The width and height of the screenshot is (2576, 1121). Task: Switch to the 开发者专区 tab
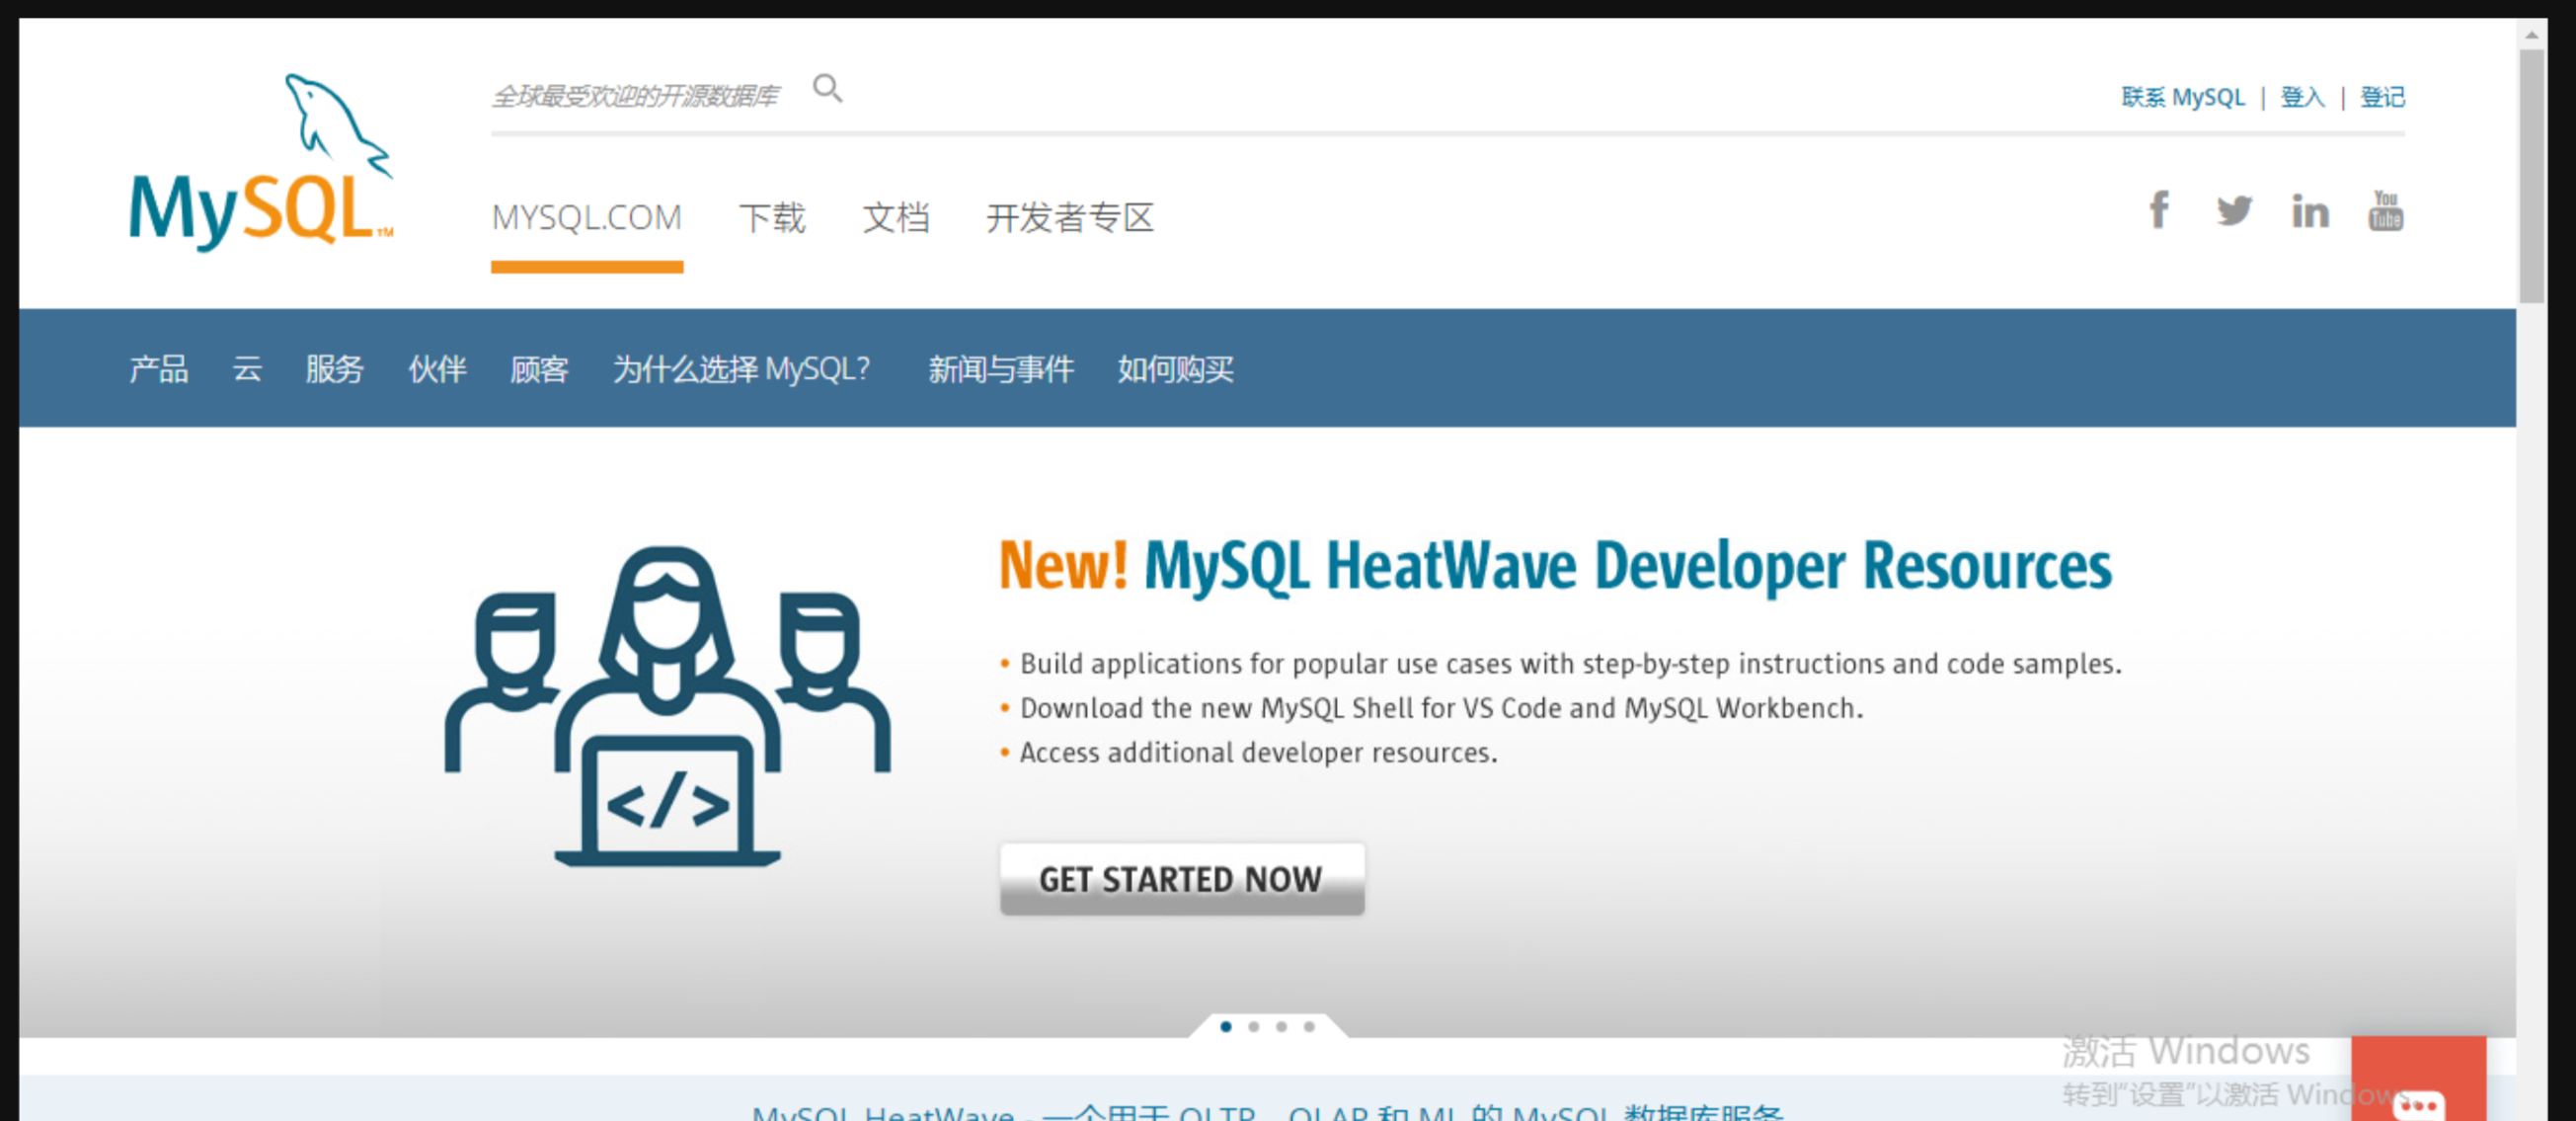(x=1070, y=217)
